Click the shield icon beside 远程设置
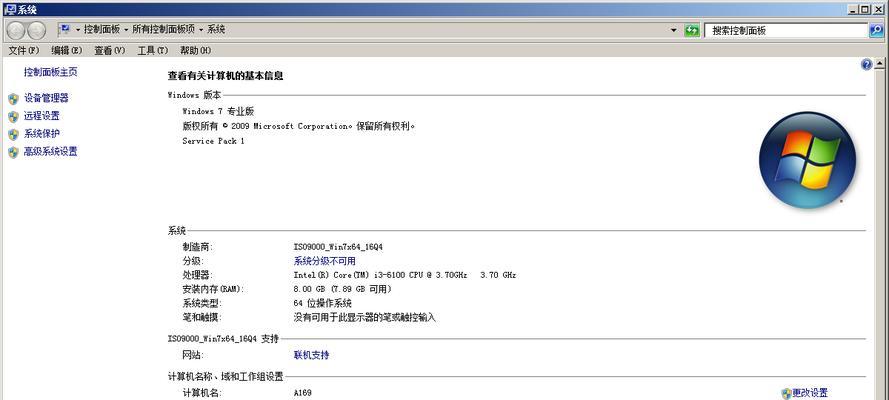This screenshot has height=400, width=889. 13,117
